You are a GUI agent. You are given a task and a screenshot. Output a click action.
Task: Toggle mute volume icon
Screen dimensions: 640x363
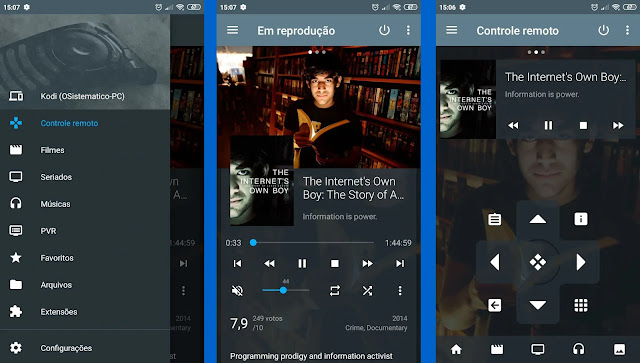pyautogui.click(x=237, y=291)
